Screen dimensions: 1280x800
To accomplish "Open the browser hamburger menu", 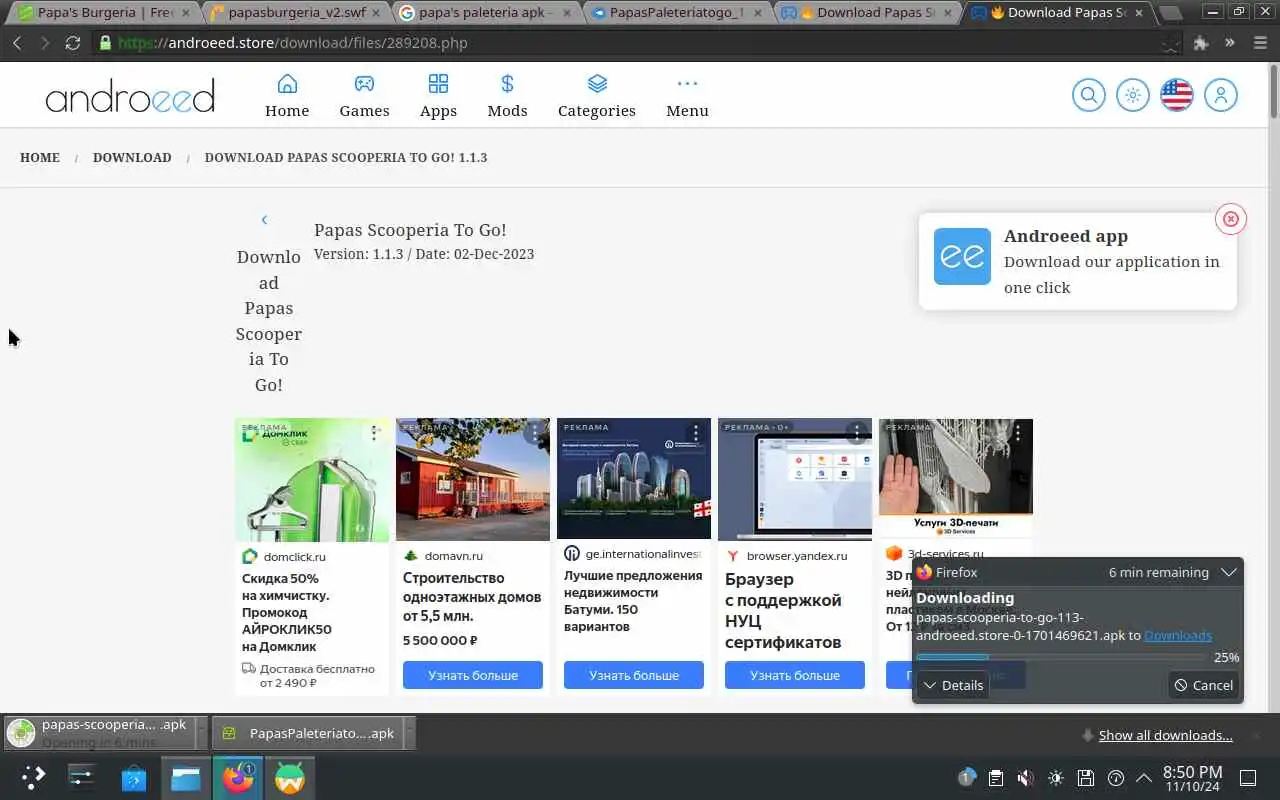I will click(x=1258, y=43).
